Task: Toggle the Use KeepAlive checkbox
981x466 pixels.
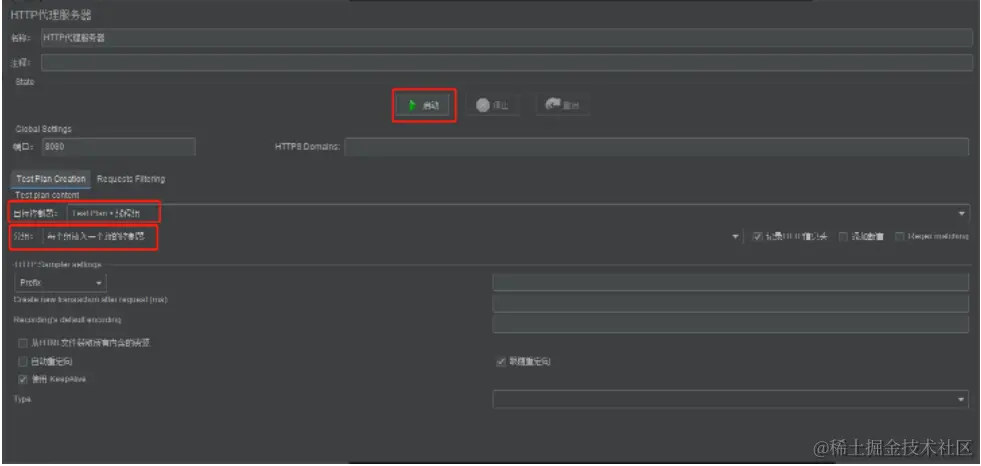Action: click(x=23, y=379)
